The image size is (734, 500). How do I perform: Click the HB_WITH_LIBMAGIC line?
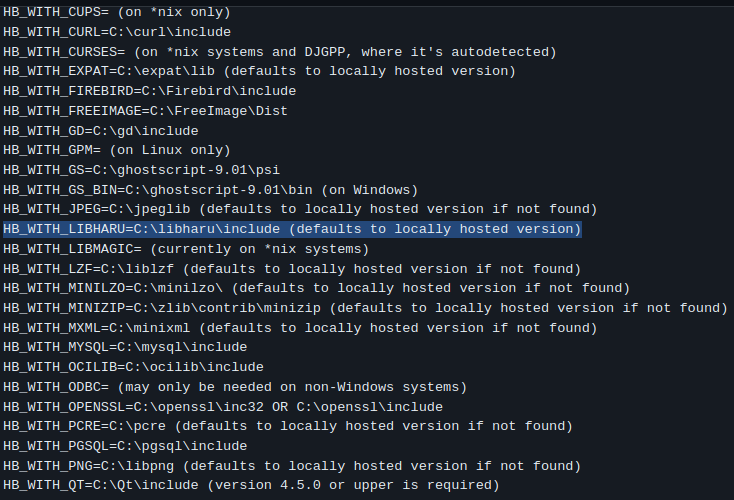(186, 249)
